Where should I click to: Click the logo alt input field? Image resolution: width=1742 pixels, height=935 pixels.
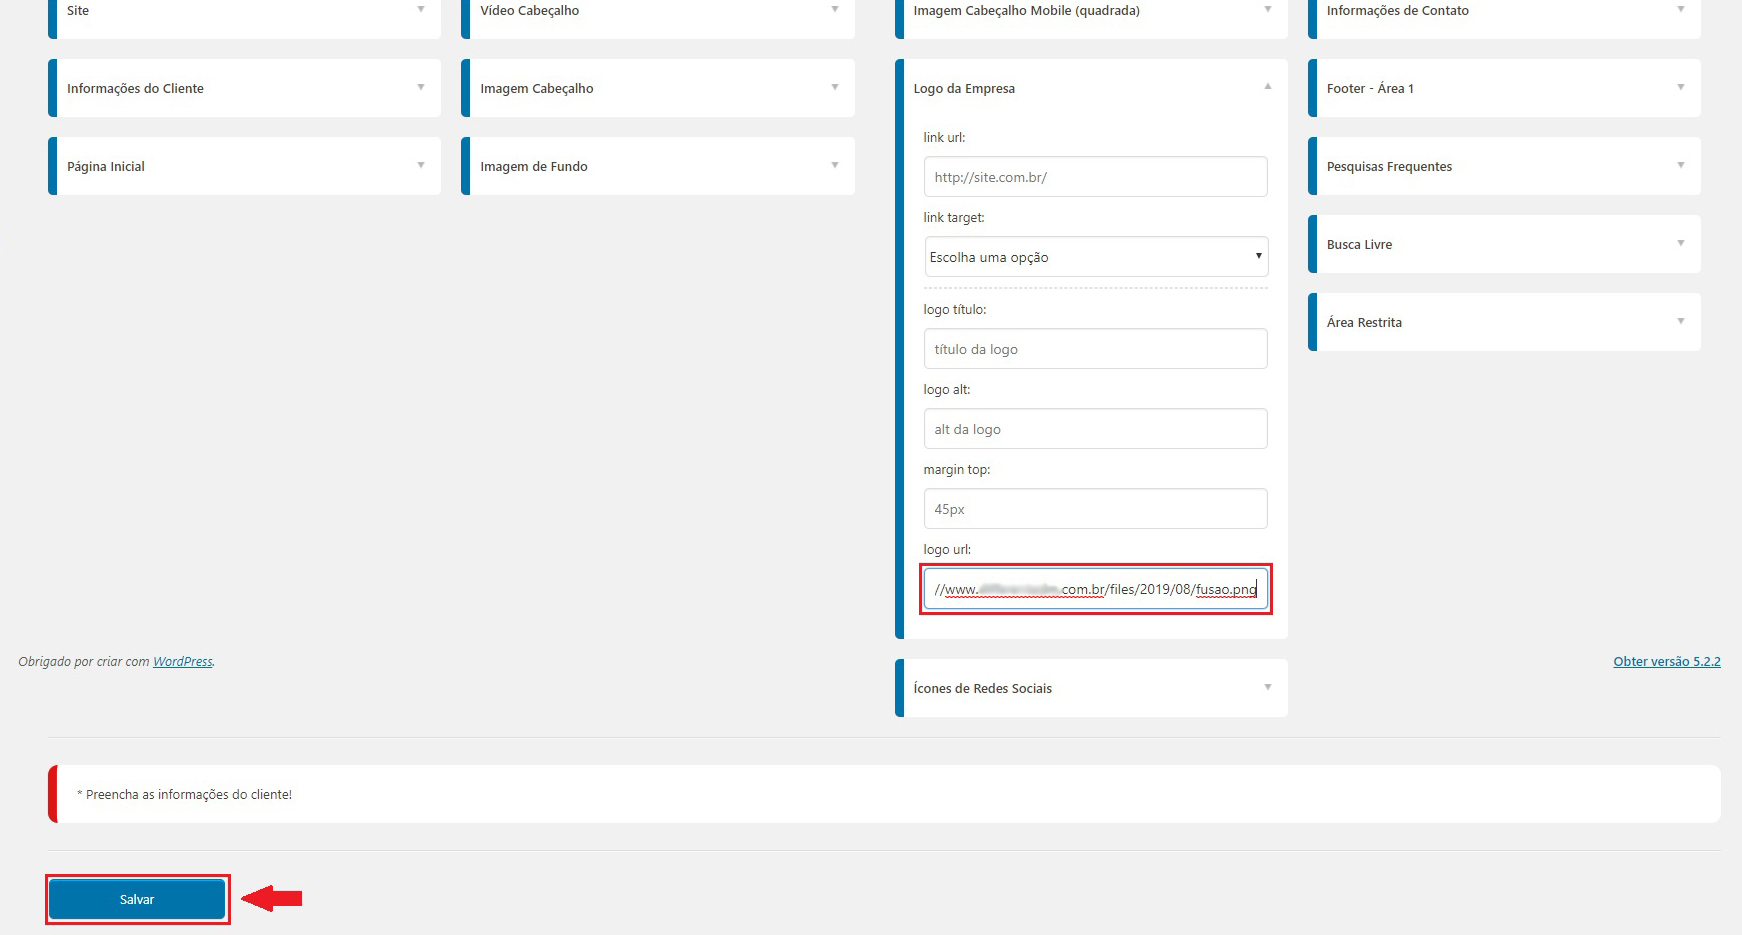click(x=1095, y=429)
